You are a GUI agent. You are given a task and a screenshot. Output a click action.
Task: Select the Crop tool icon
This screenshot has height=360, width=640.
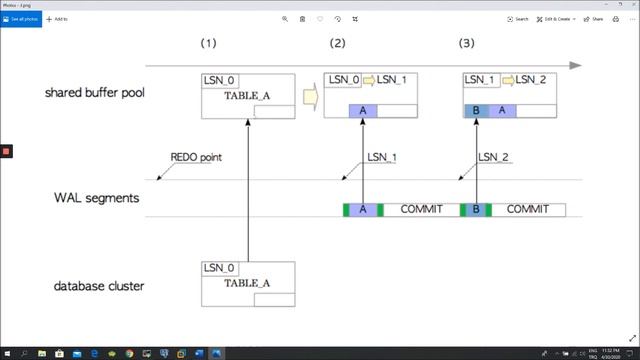pos(355,19)
